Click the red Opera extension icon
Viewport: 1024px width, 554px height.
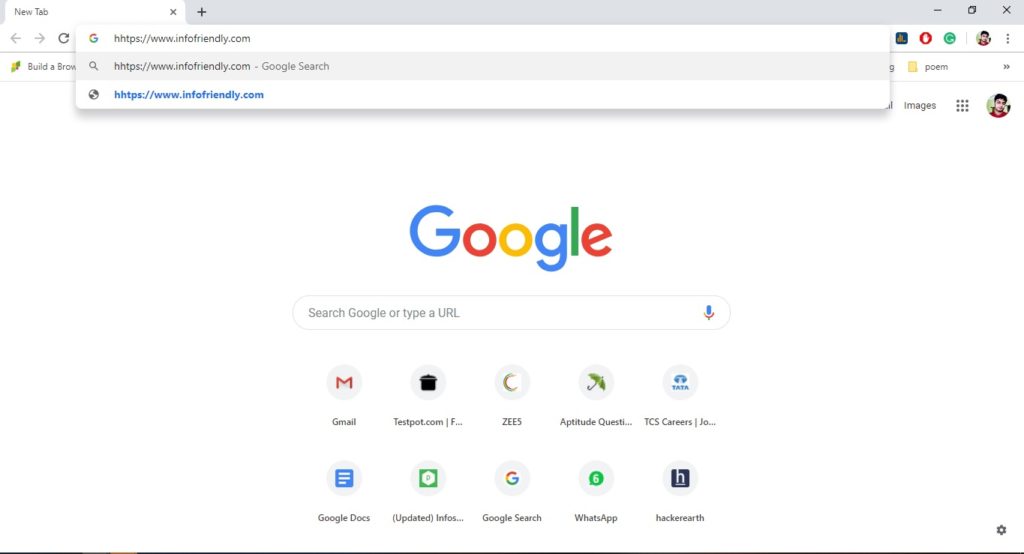coord(925,39)
